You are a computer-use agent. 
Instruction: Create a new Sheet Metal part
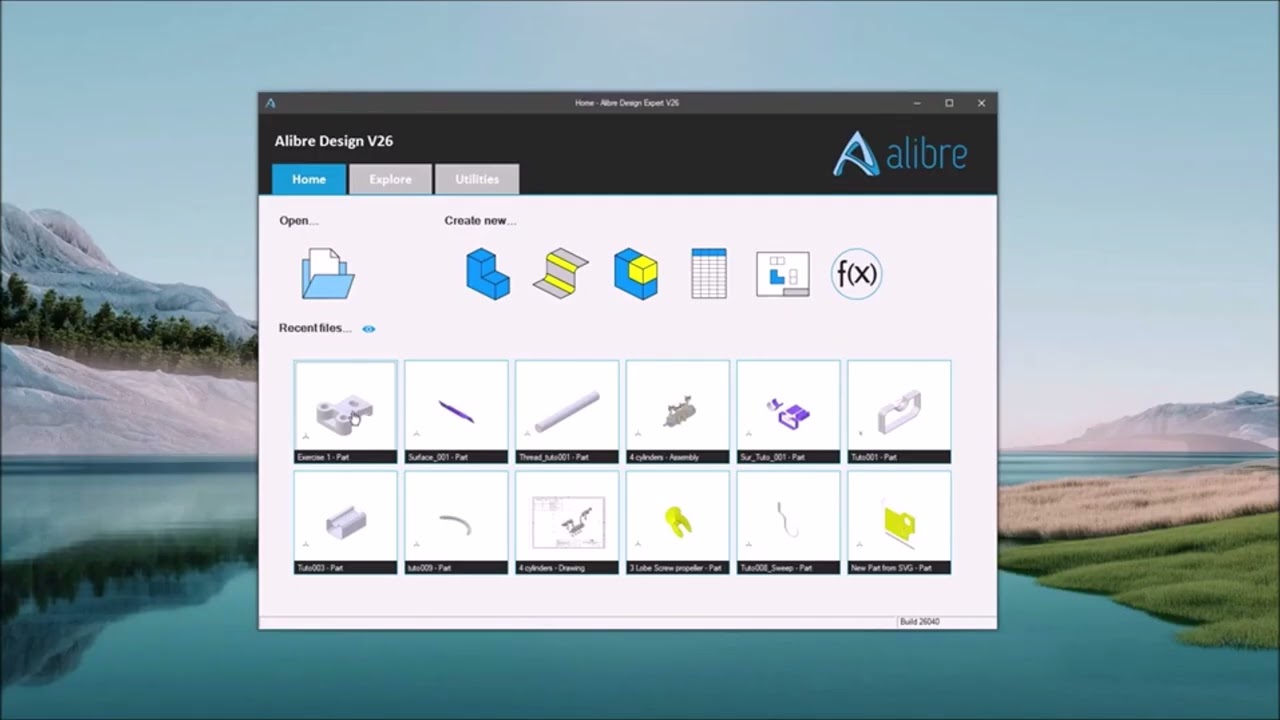561,273
